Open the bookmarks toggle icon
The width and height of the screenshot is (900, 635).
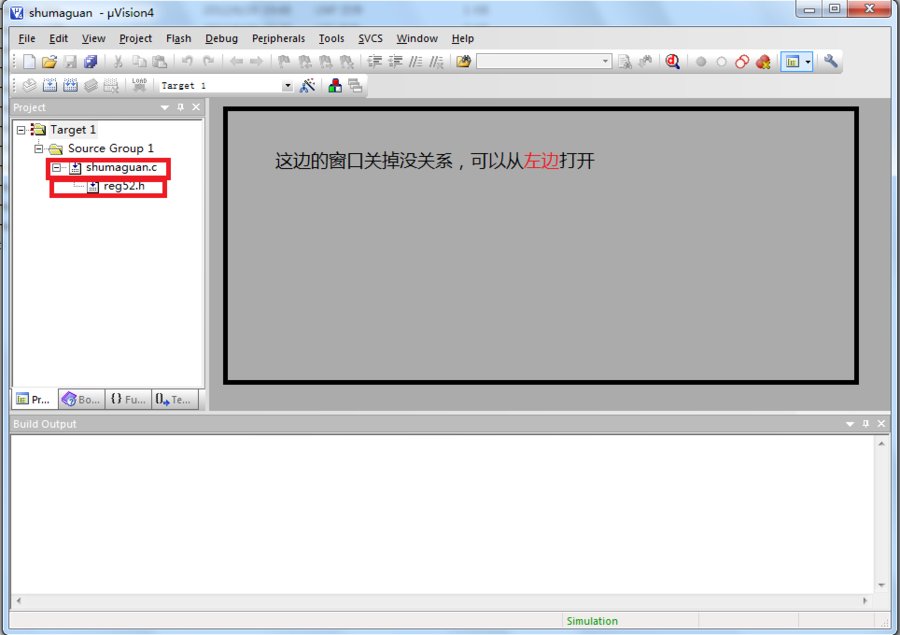pyautogui.click(x=285, y=61)
